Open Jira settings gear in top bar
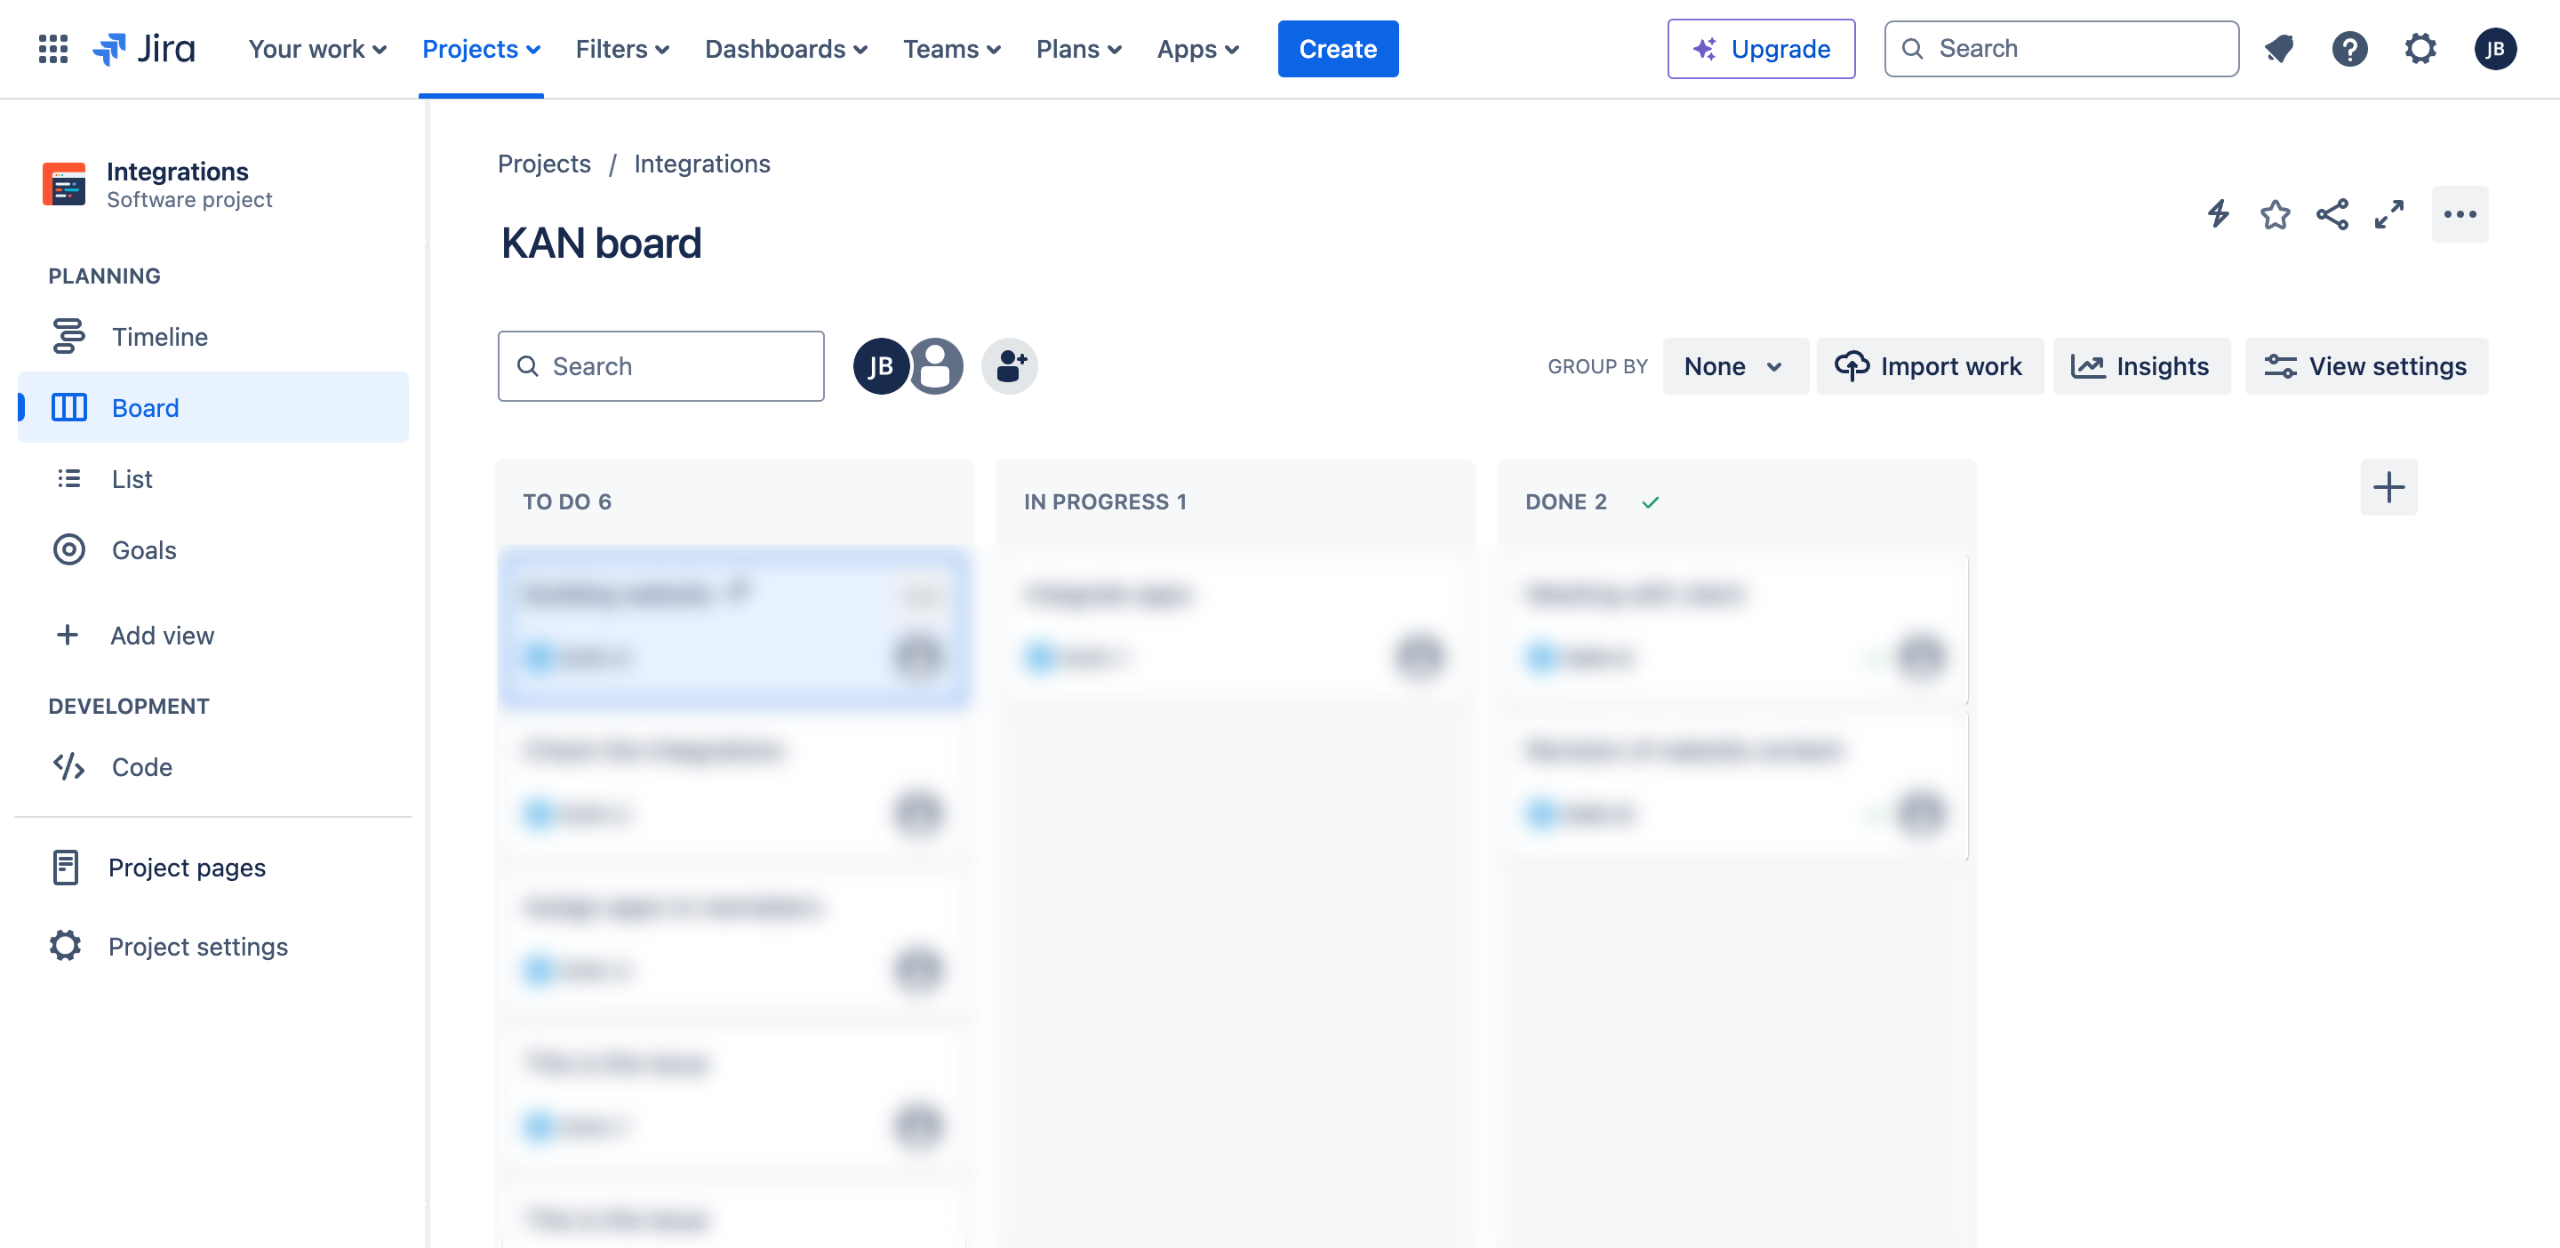Viewport: 2560px width, 1248px height. (x=2420, y=49)
